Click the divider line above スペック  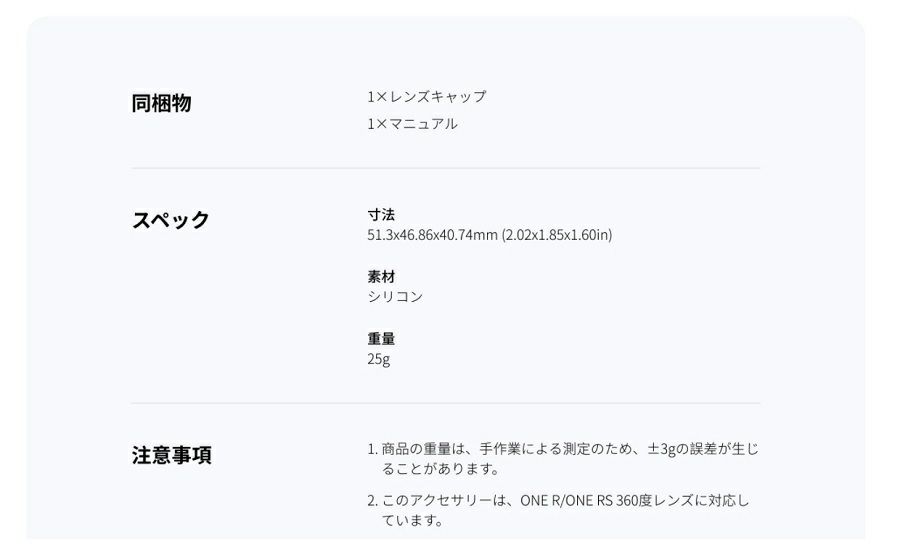(x=445, y=168)
